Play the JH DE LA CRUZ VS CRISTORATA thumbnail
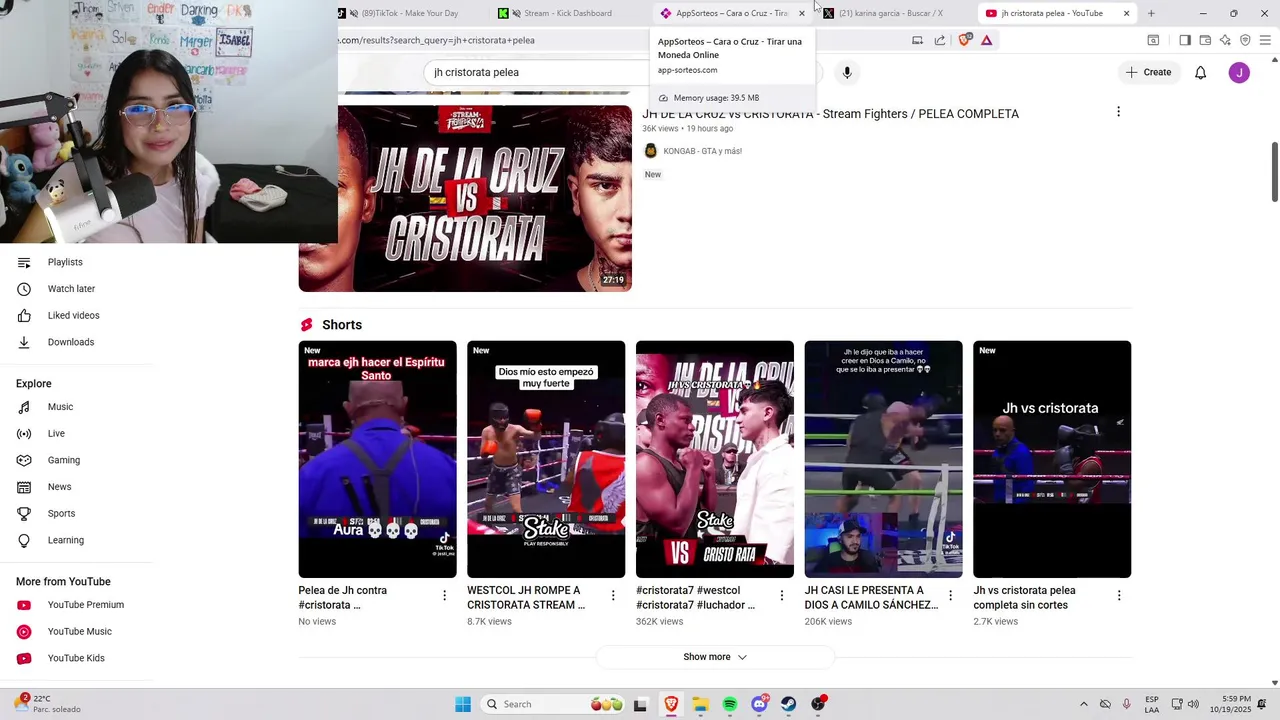This screenshot has width=1280, height=720. (465, 198)
